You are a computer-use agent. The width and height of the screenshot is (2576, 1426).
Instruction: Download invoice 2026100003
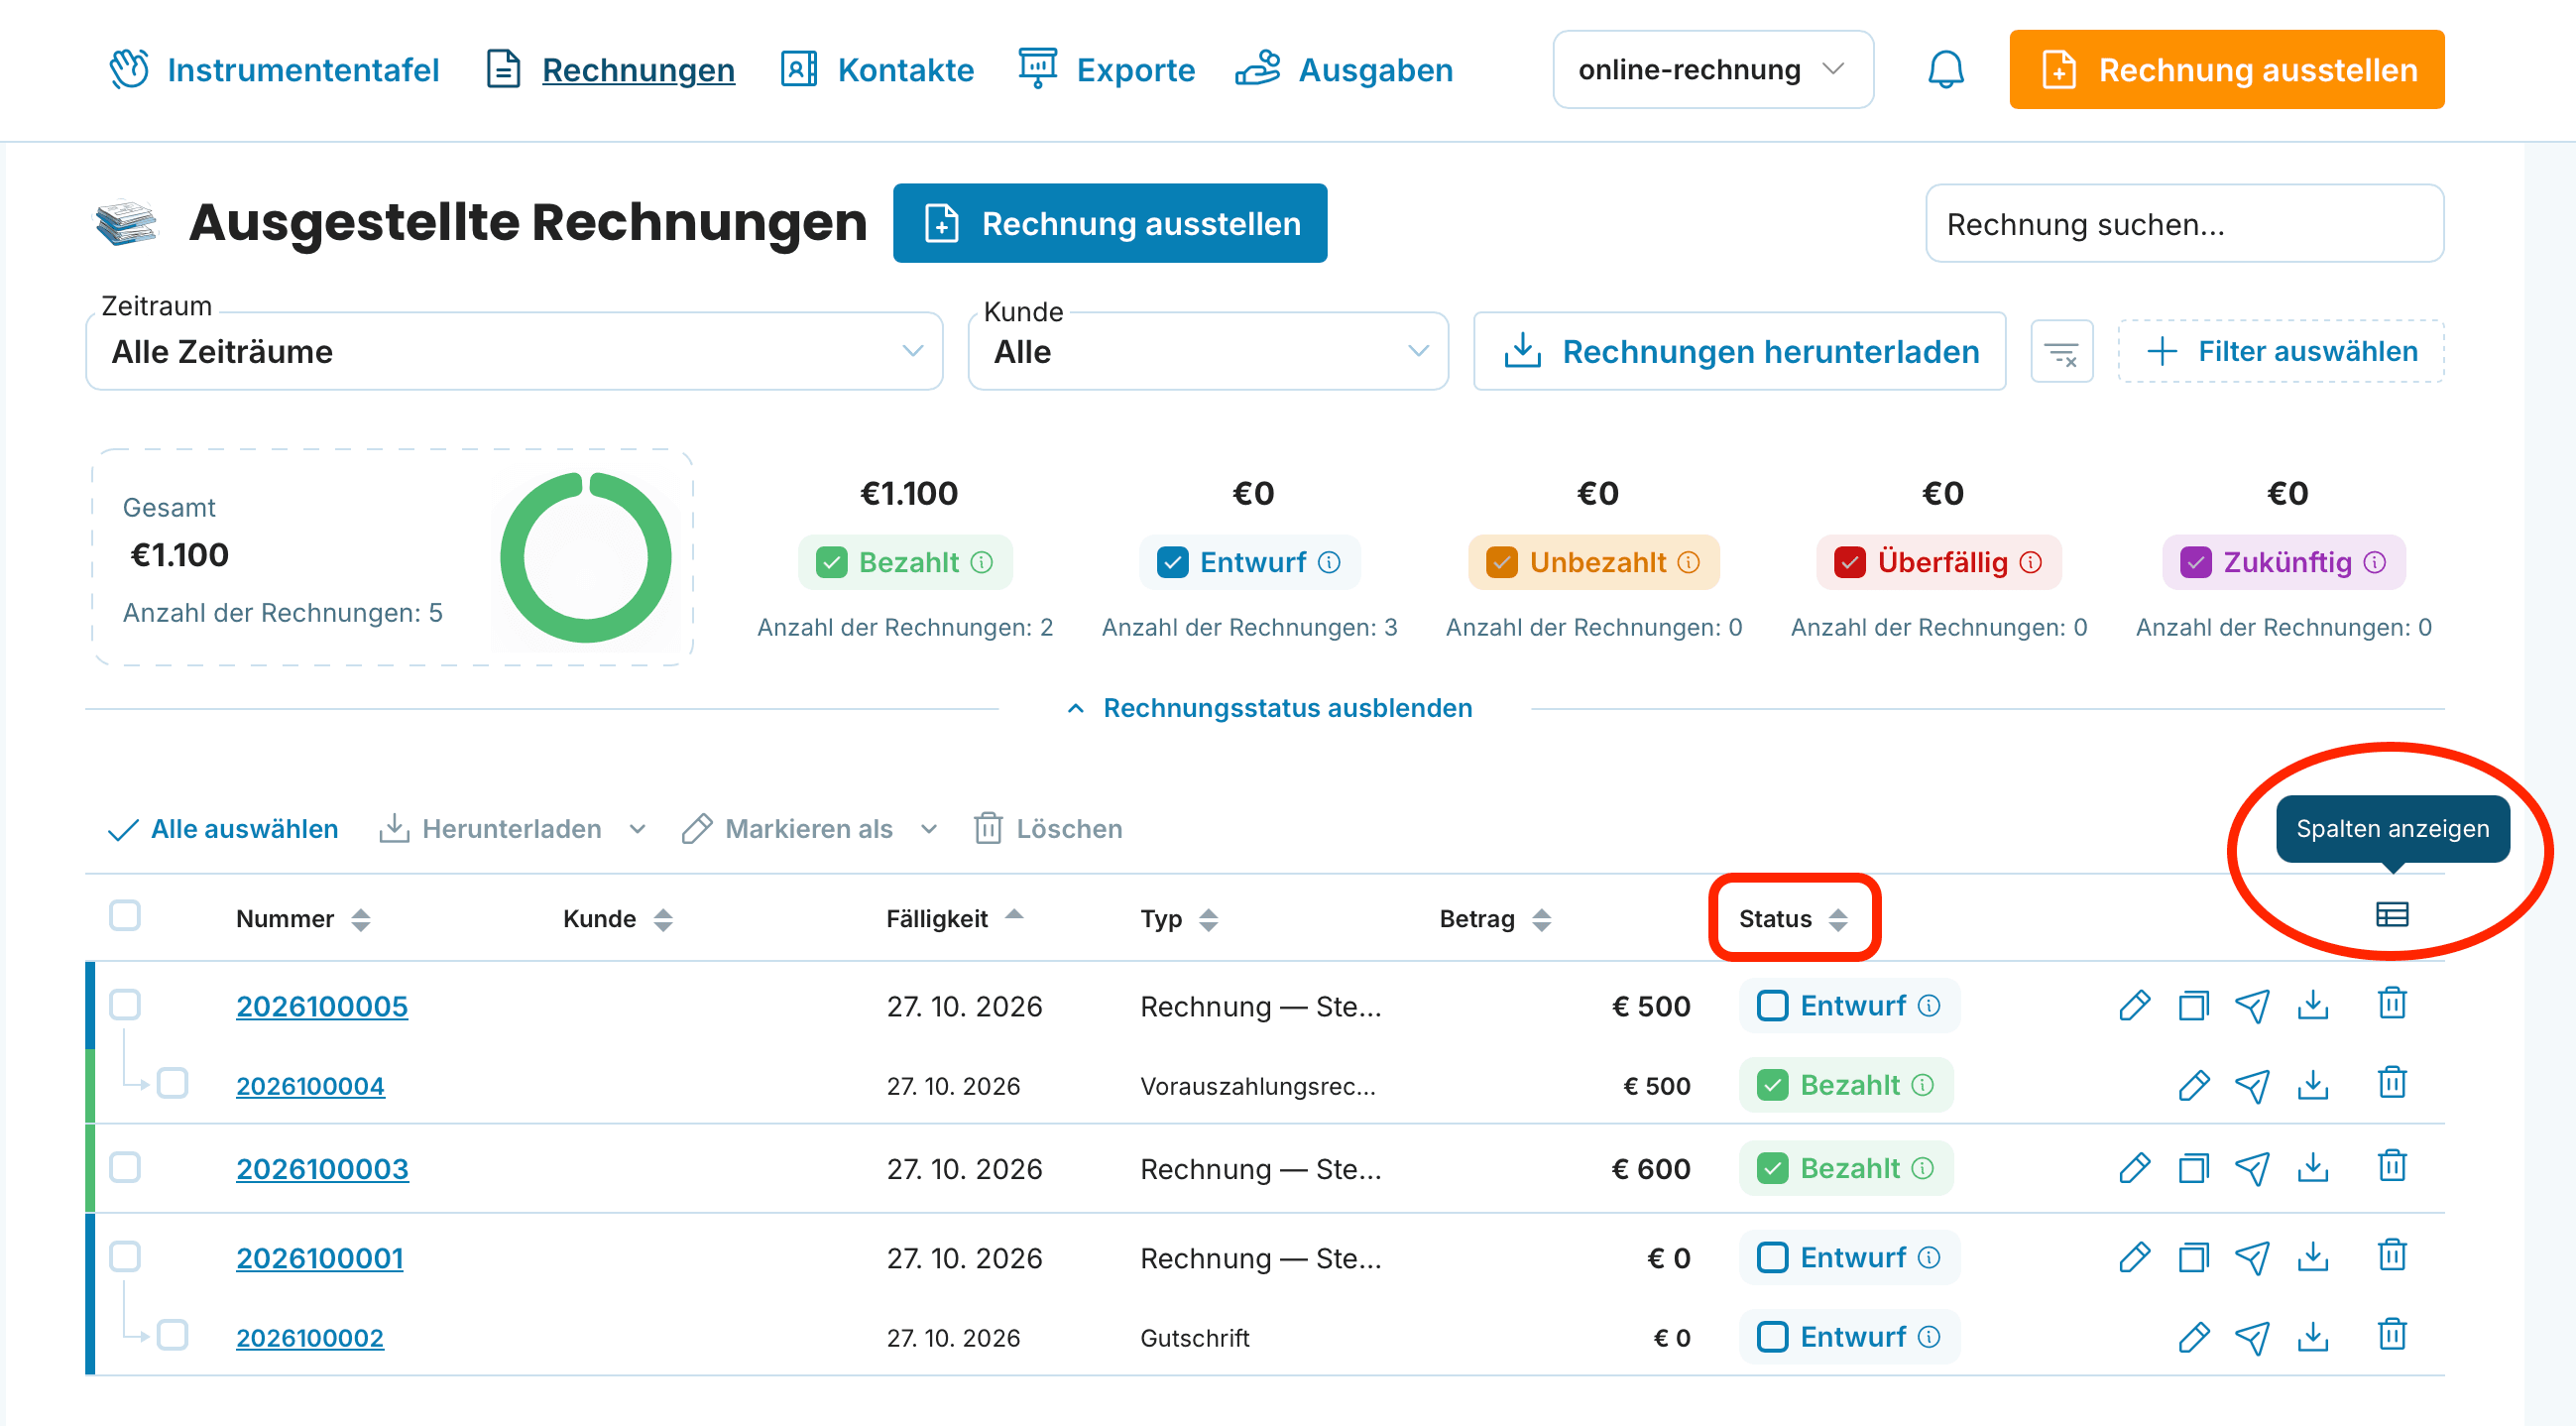pyautogui.click(x=2313, y=1168)
